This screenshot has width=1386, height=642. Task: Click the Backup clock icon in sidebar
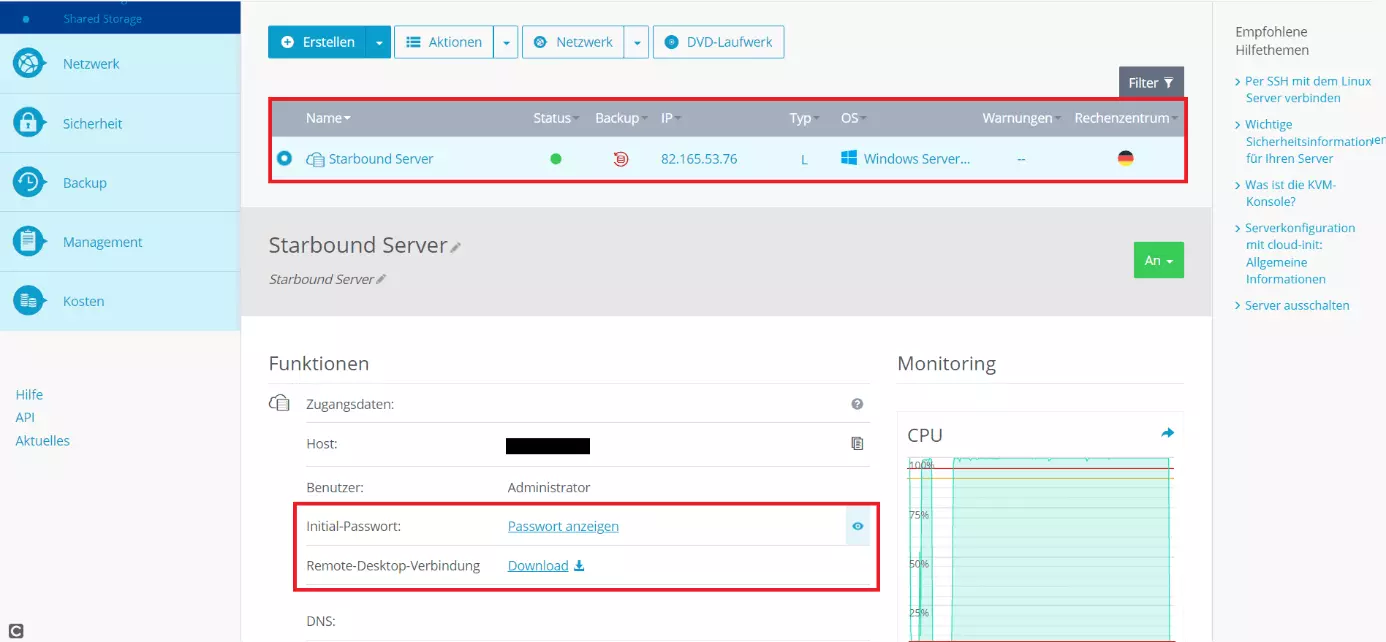(x=29, y=183)
